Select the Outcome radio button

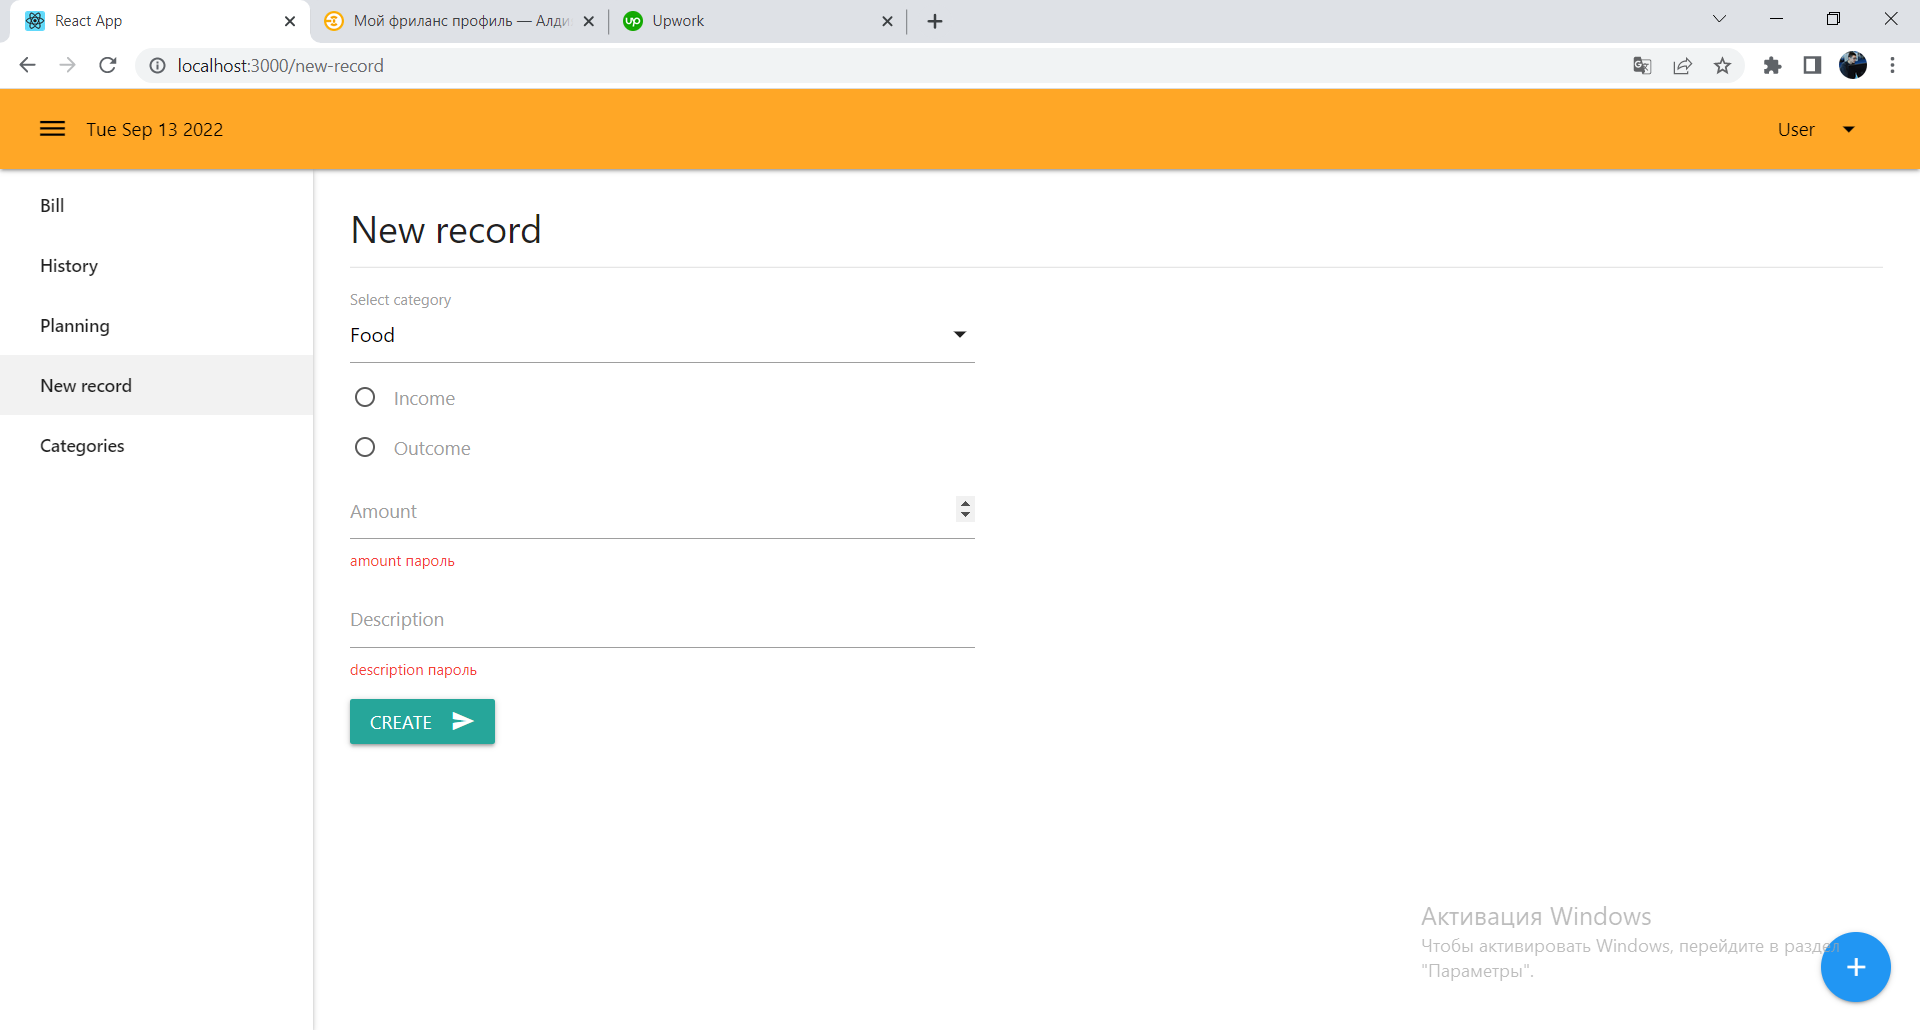[365, 448]
